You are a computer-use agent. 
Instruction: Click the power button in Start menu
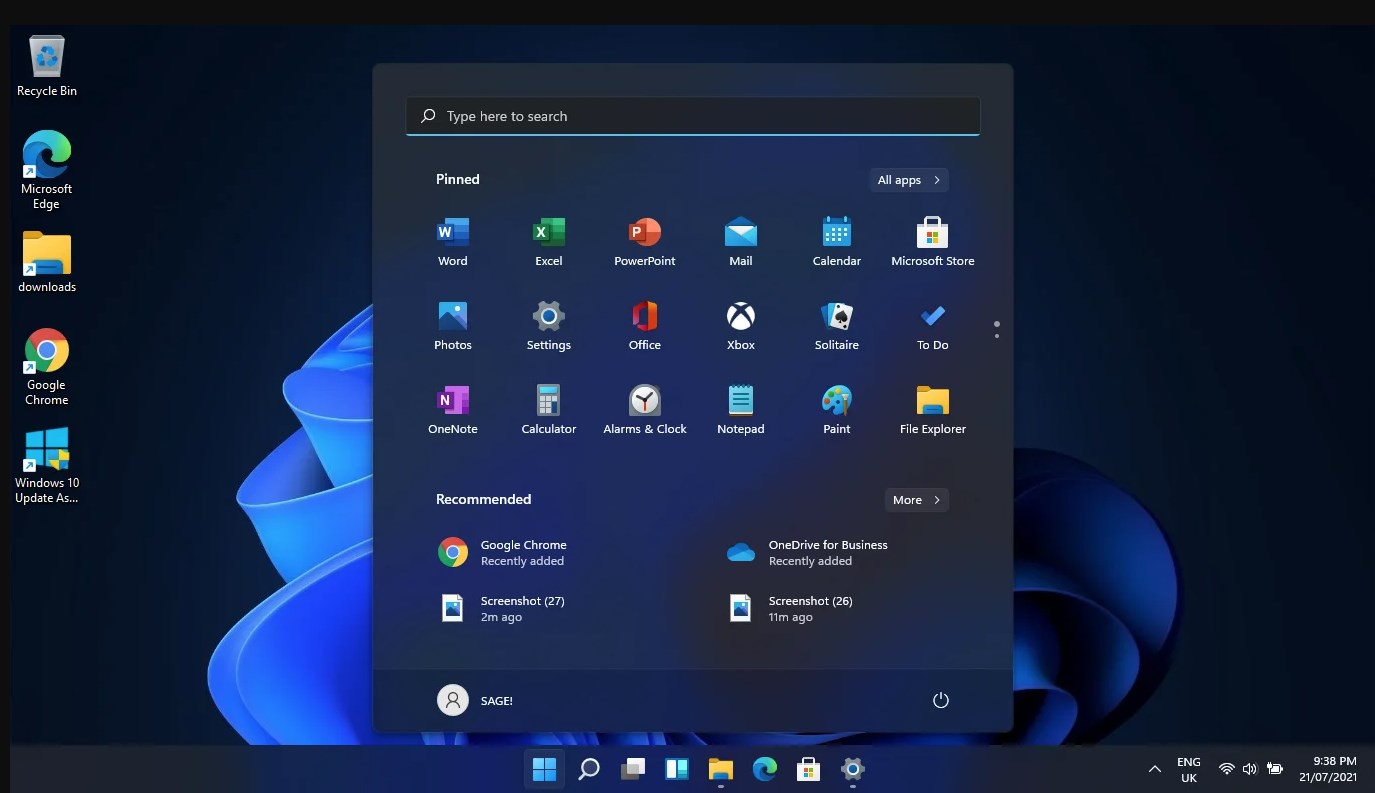pyautogui.click(x=940, y=701)
